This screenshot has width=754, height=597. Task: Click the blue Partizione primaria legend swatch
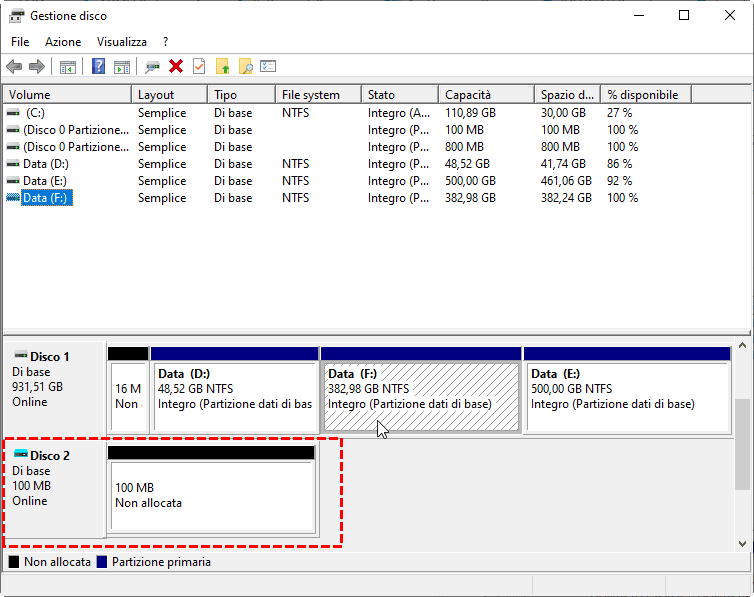click(101, 562)
